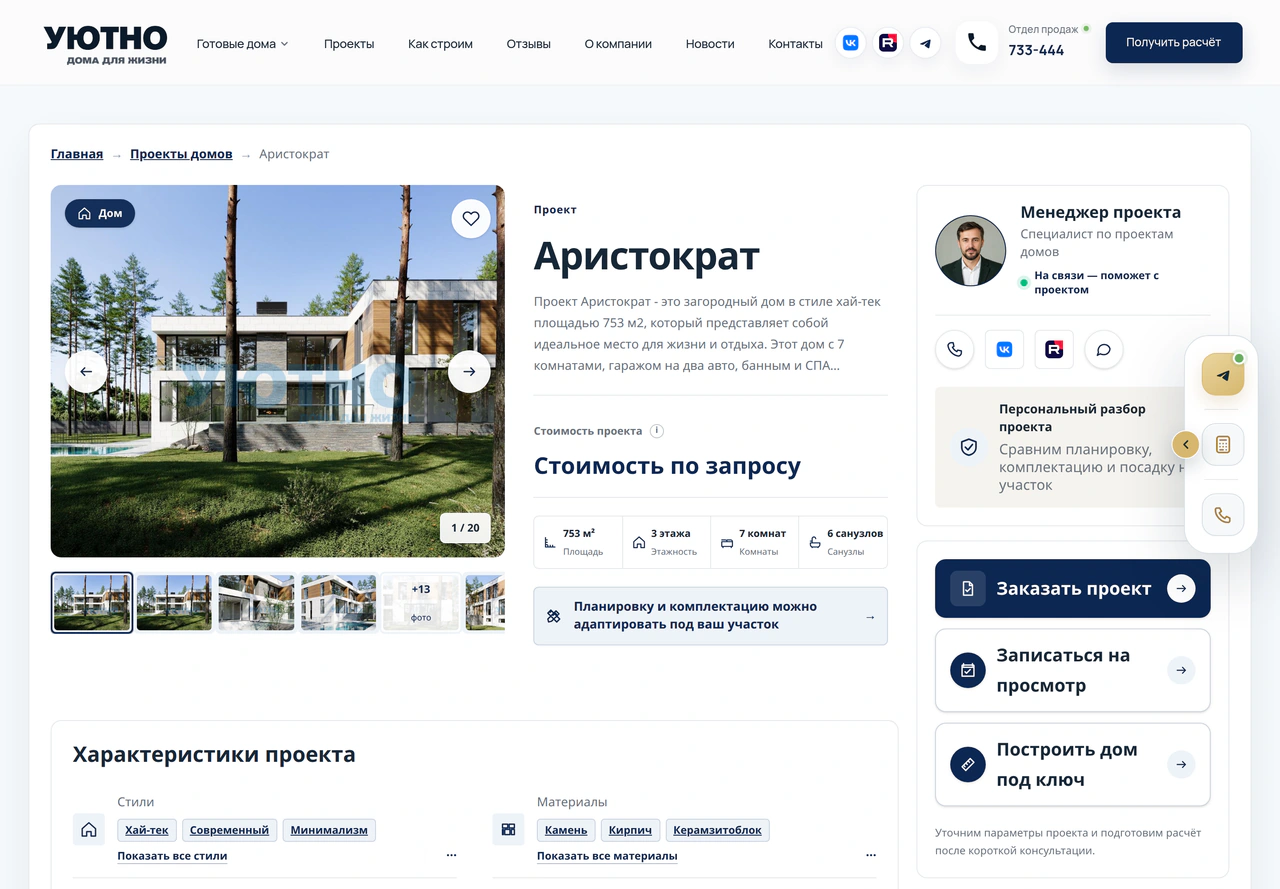
Task: Select the first gallery thumbnail
Action: [92, 602]
